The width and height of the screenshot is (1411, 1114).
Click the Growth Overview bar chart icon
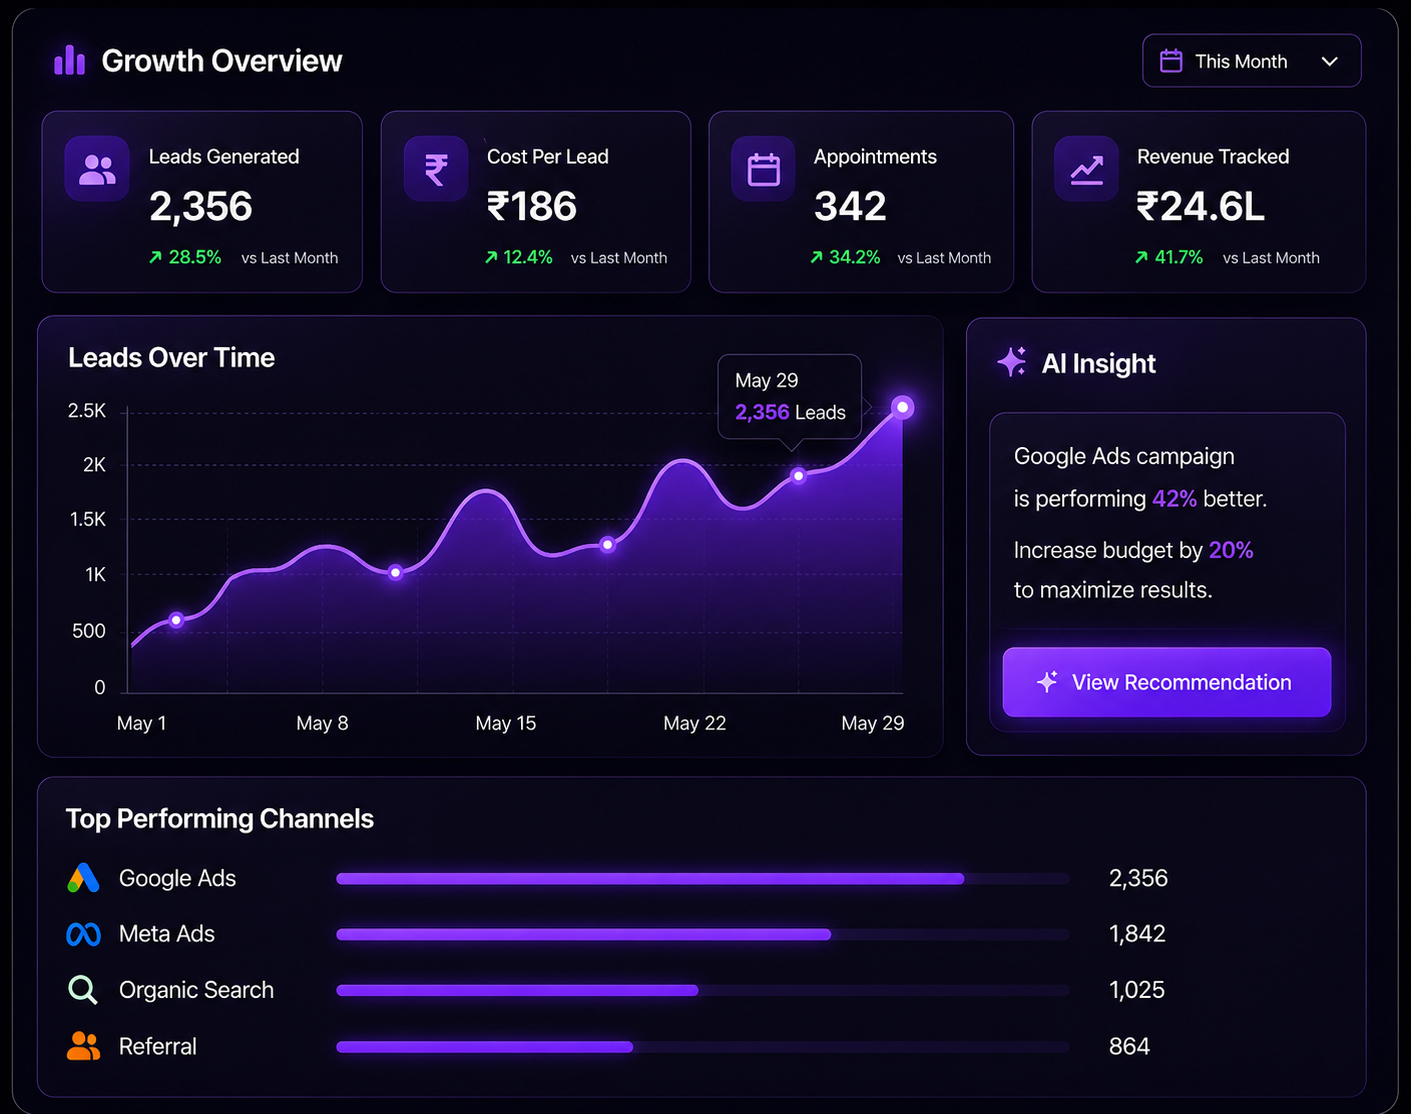(x=69, y=60)
